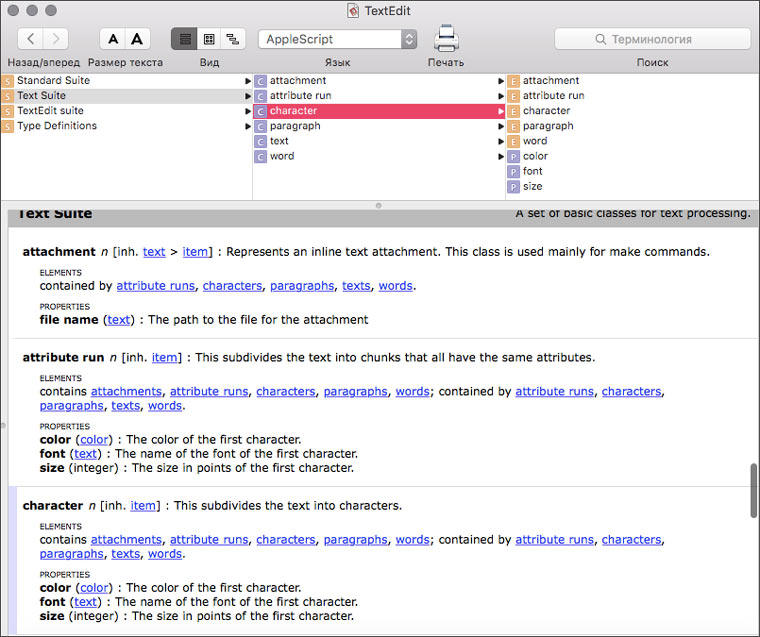Open 'attachments' link in character elements
The width and height of the screenshot is (760, 637).
click(x=126, y=540)
